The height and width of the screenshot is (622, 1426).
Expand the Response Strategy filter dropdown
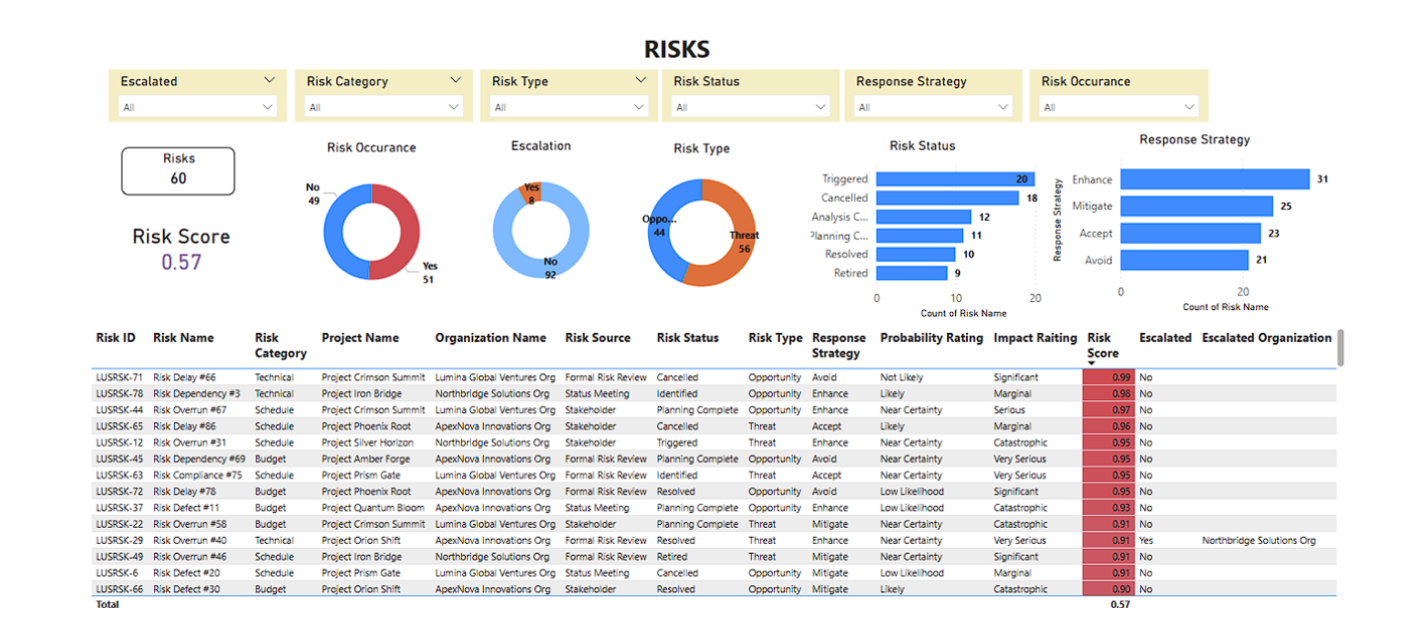(1003, 106)
